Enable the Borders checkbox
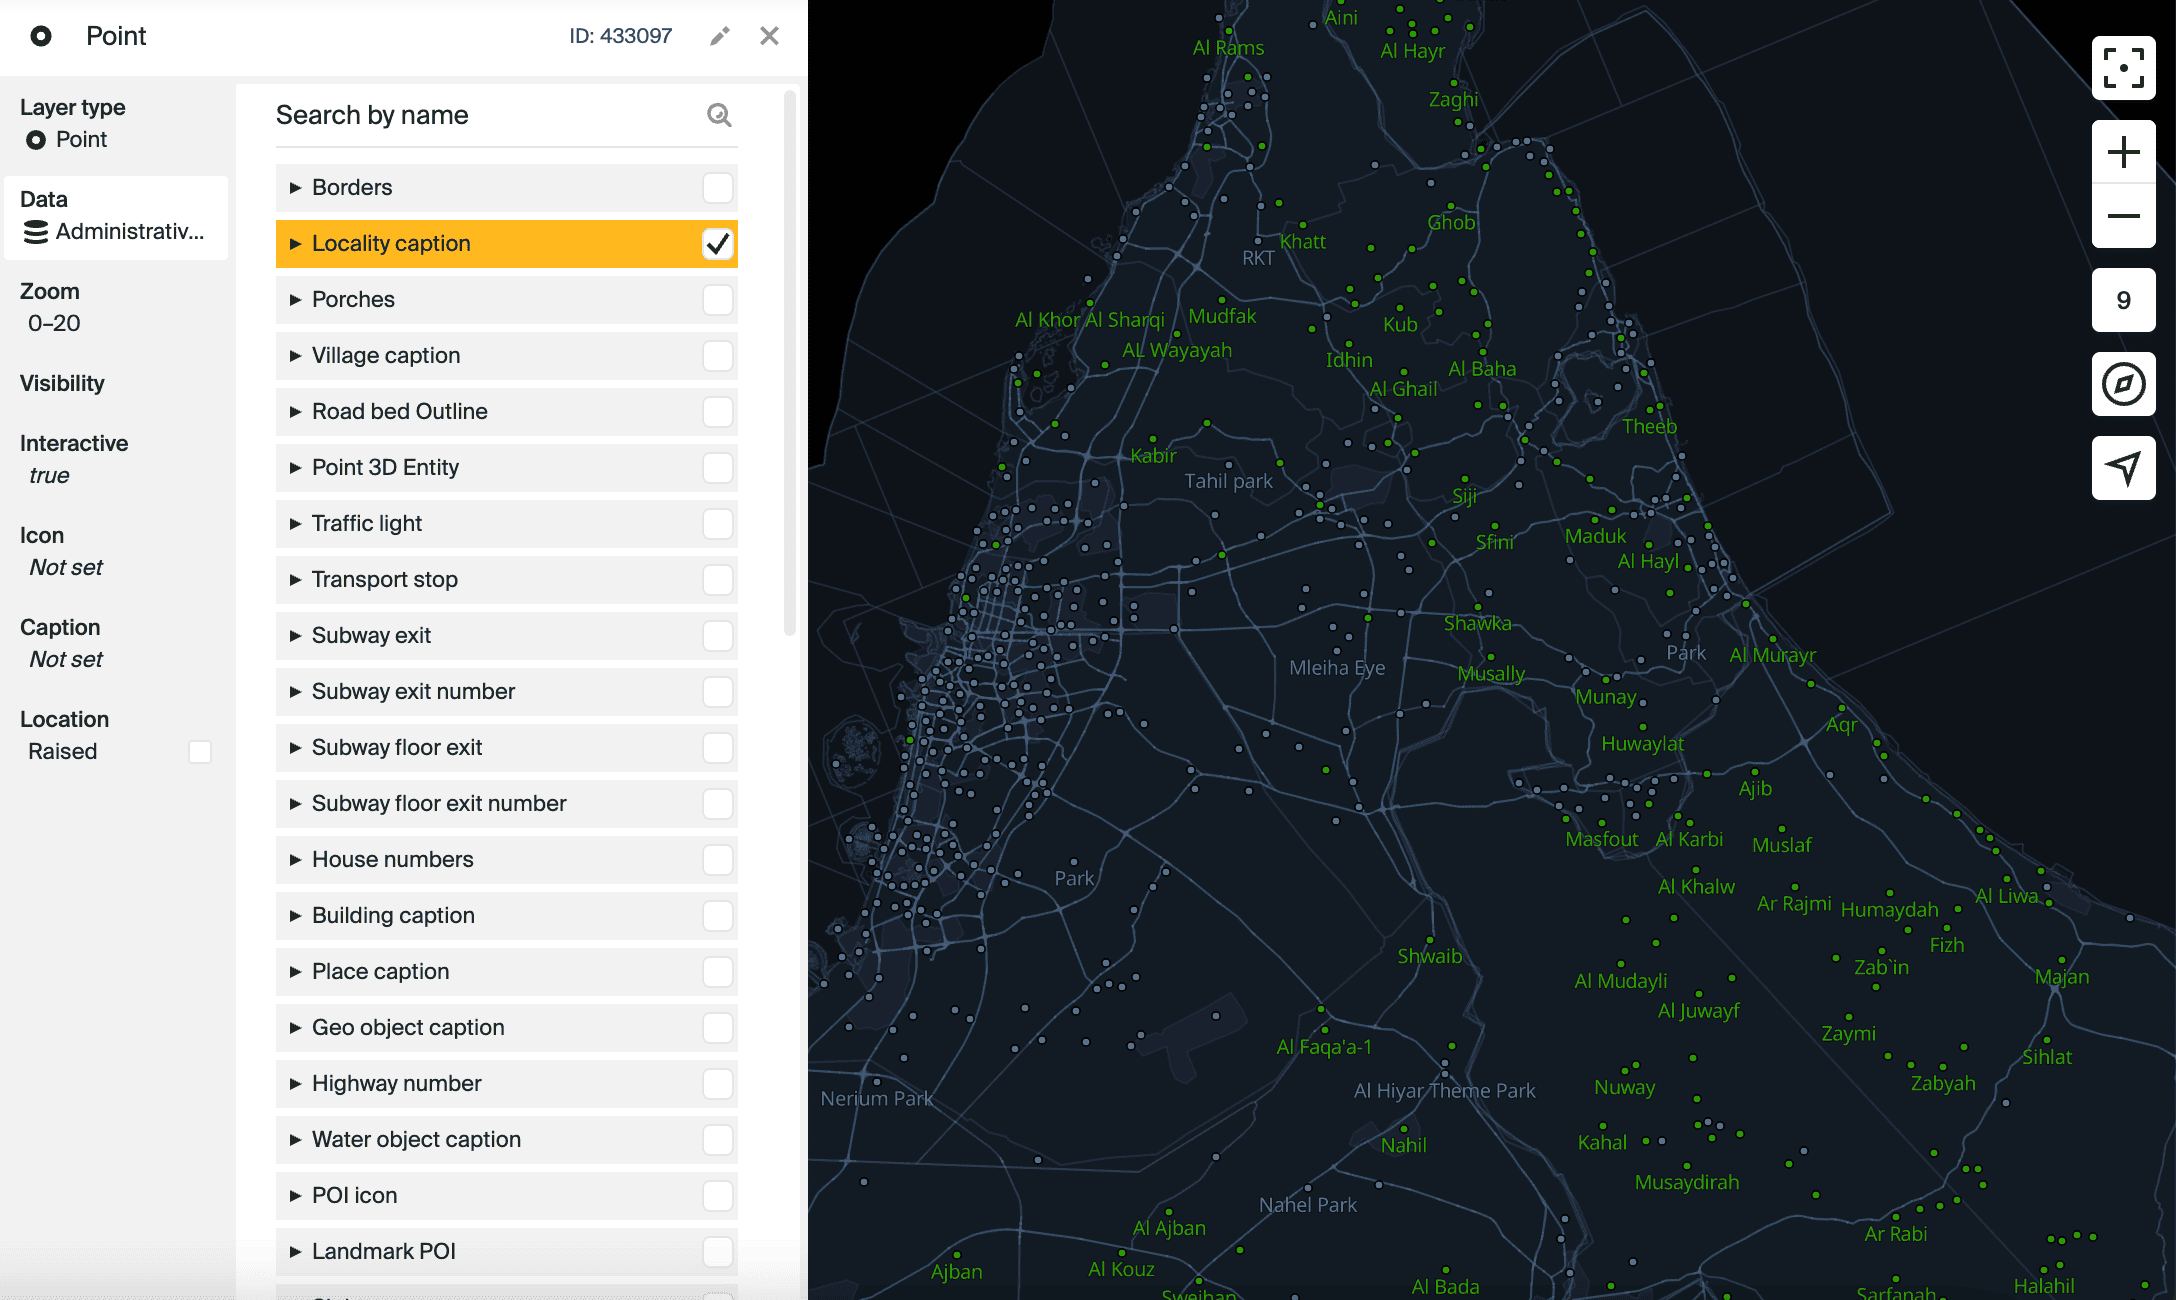Screen dimensions: 2176x1300 [x=717, y=188]
